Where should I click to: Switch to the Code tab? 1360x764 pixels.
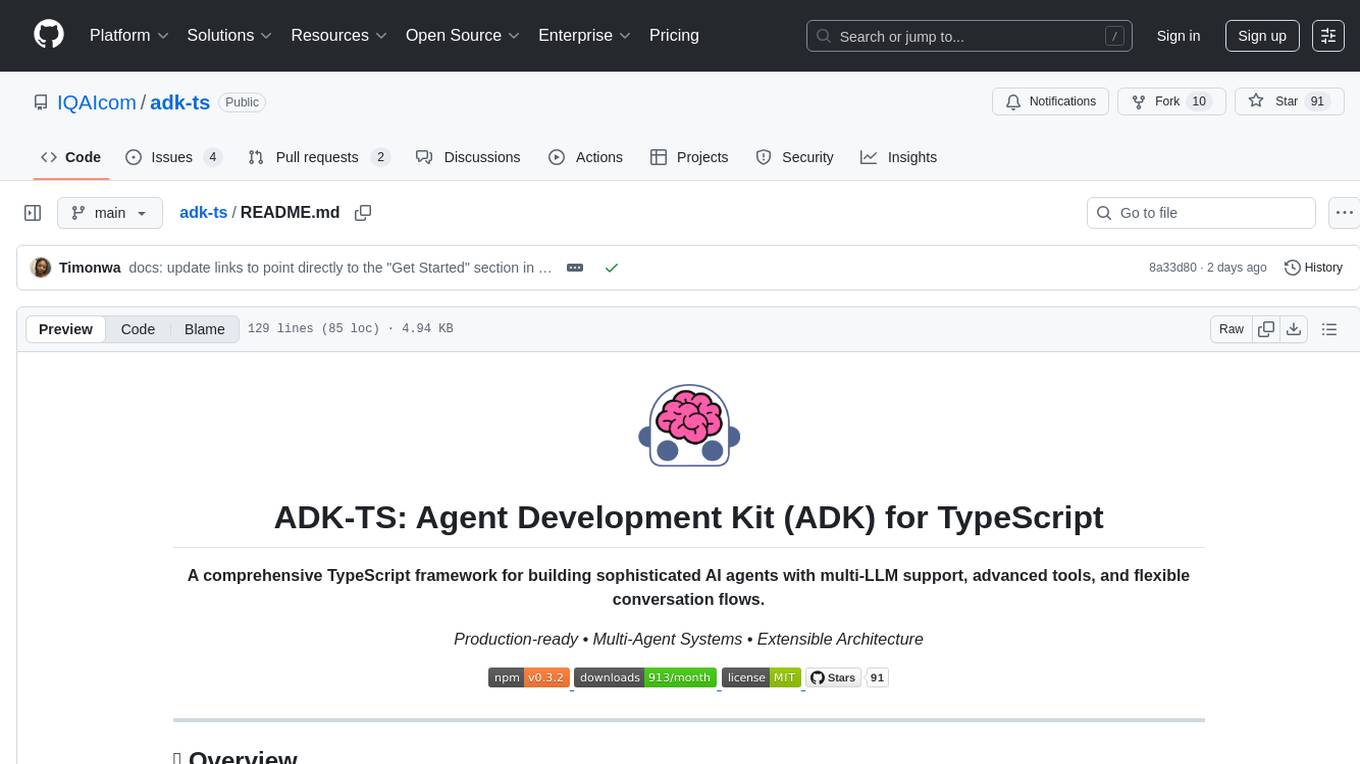coord(71,157)
